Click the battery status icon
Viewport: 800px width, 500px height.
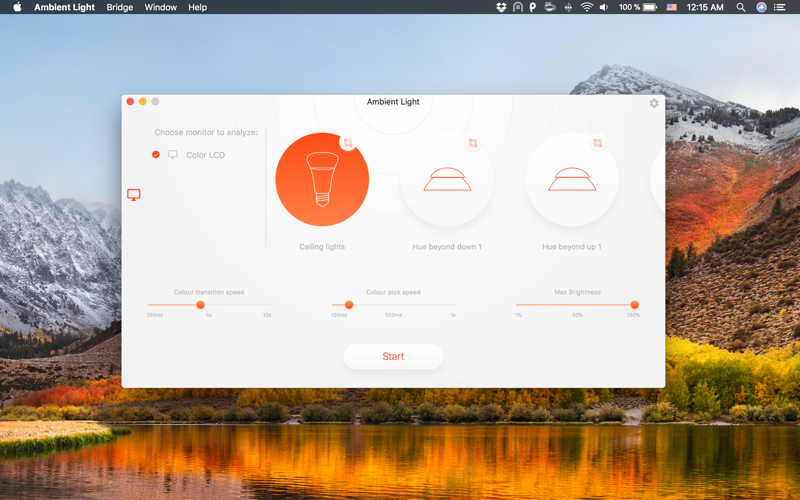[650, 7]
